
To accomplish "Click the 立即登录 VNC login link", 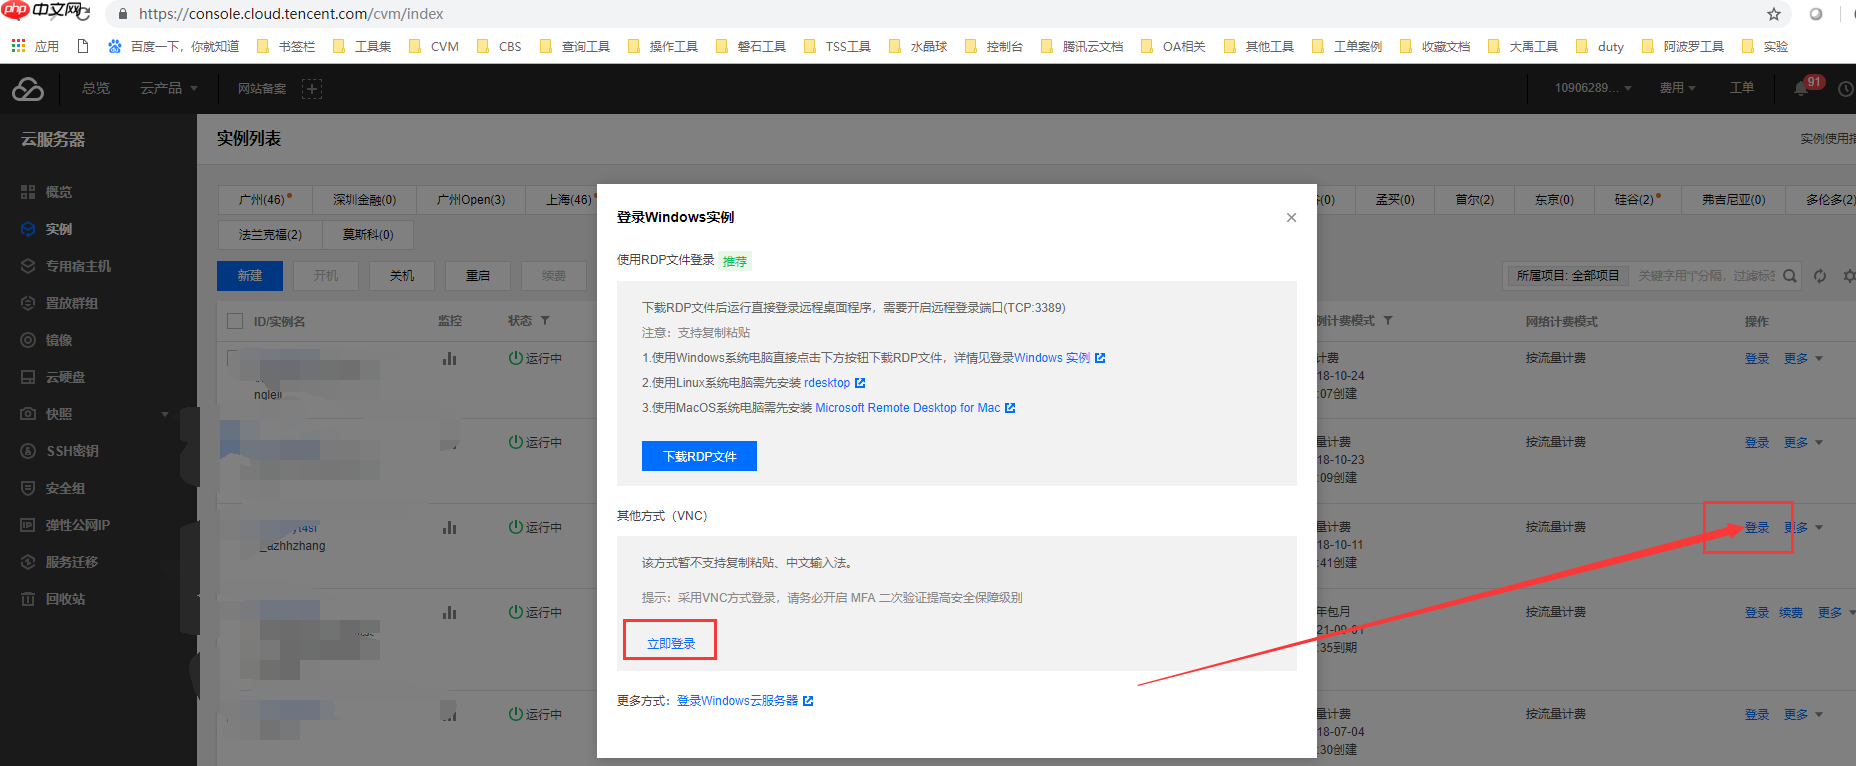I will pyautogui.click(x=670, y=643).
